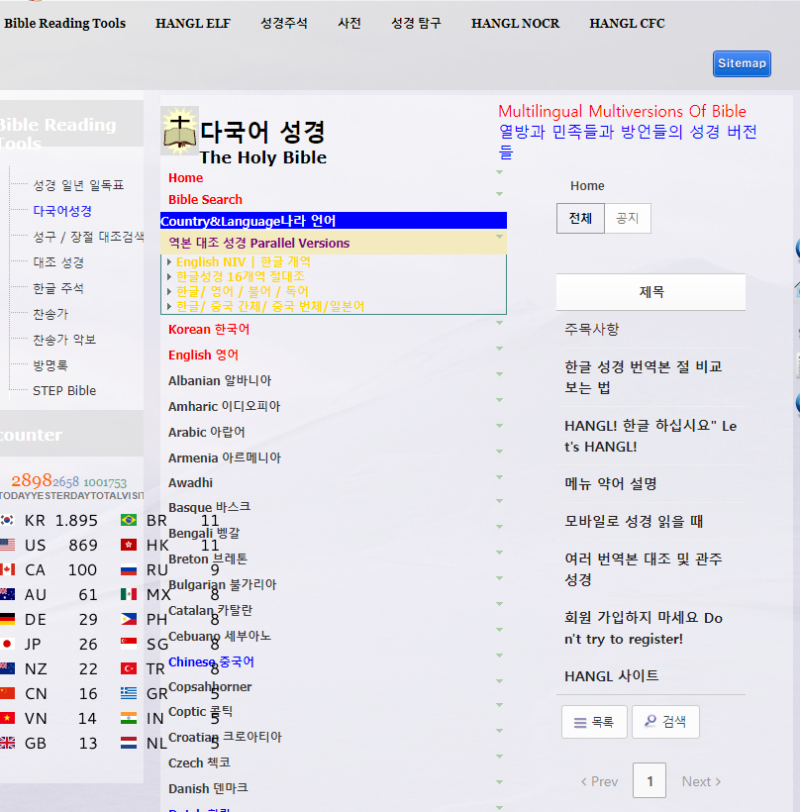Click the Germany flag icon
This screenshot has height=812, width=800.
tap(7, 619)
